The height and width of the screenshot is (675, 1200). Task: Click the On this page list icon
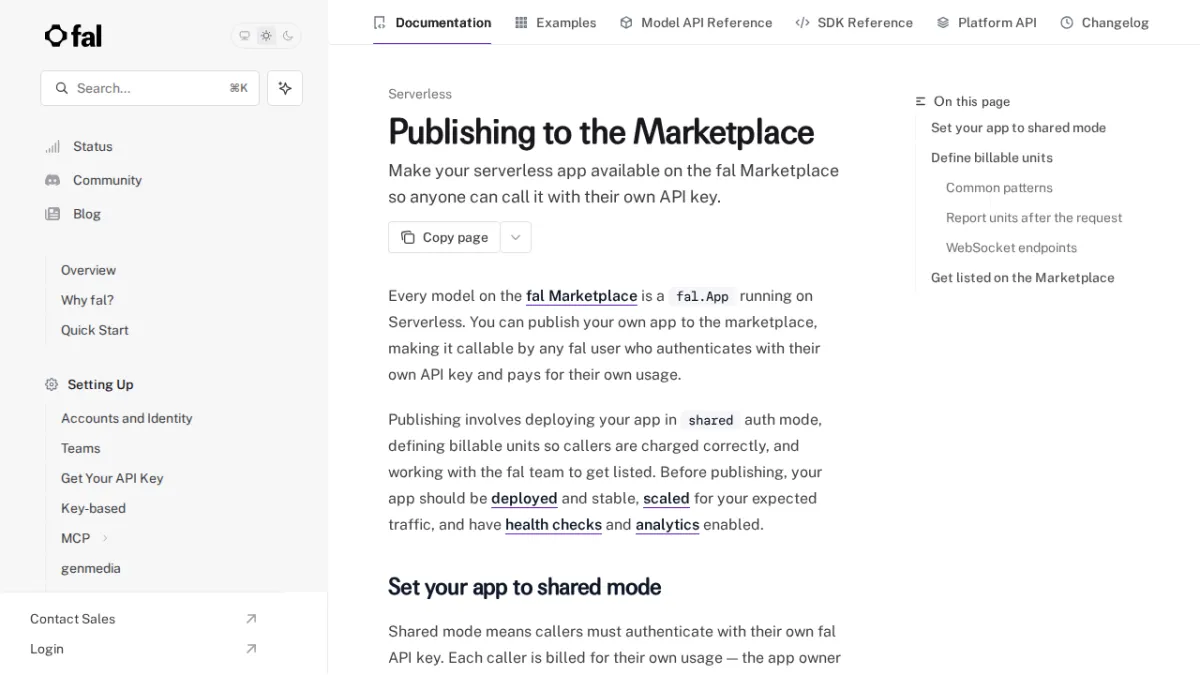[x=921, y=101]
